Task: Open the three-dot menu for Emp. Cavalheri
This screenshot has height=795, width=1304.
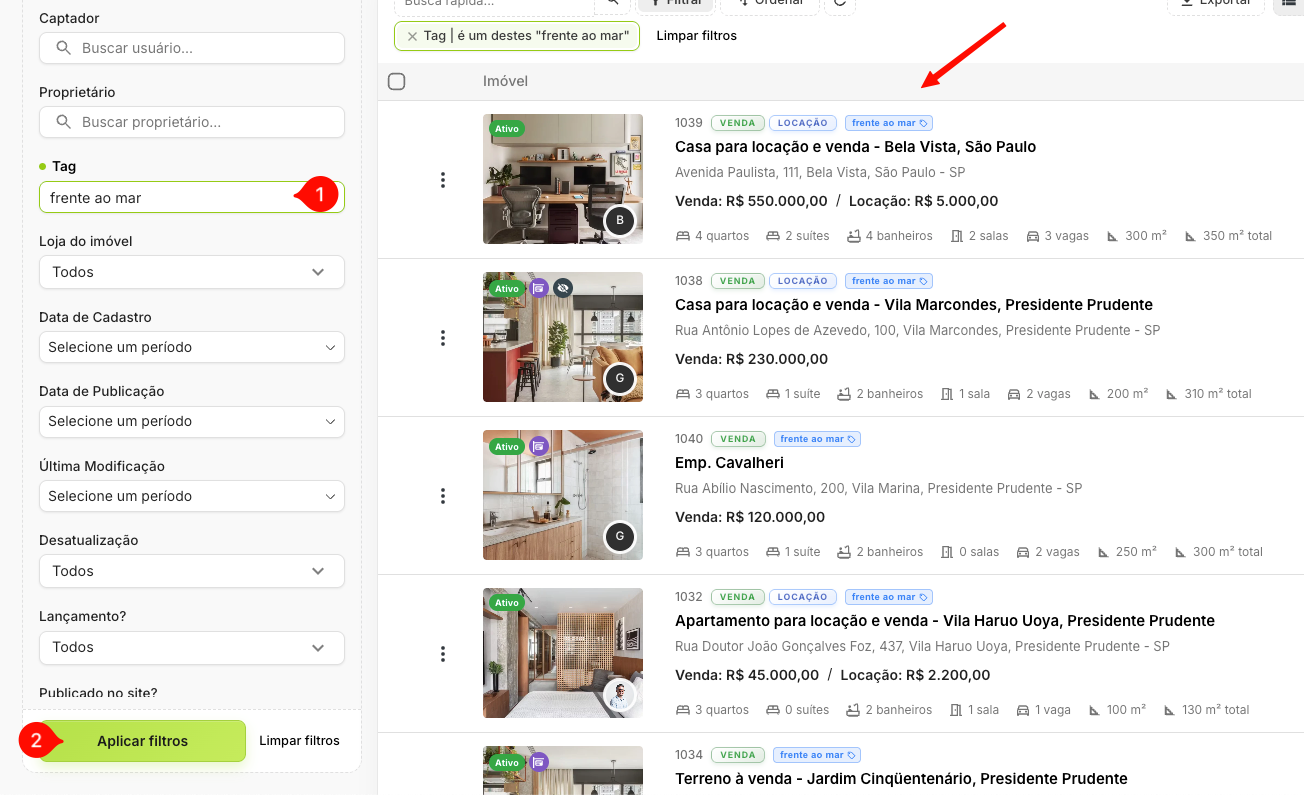Action: tap(443, 496)
